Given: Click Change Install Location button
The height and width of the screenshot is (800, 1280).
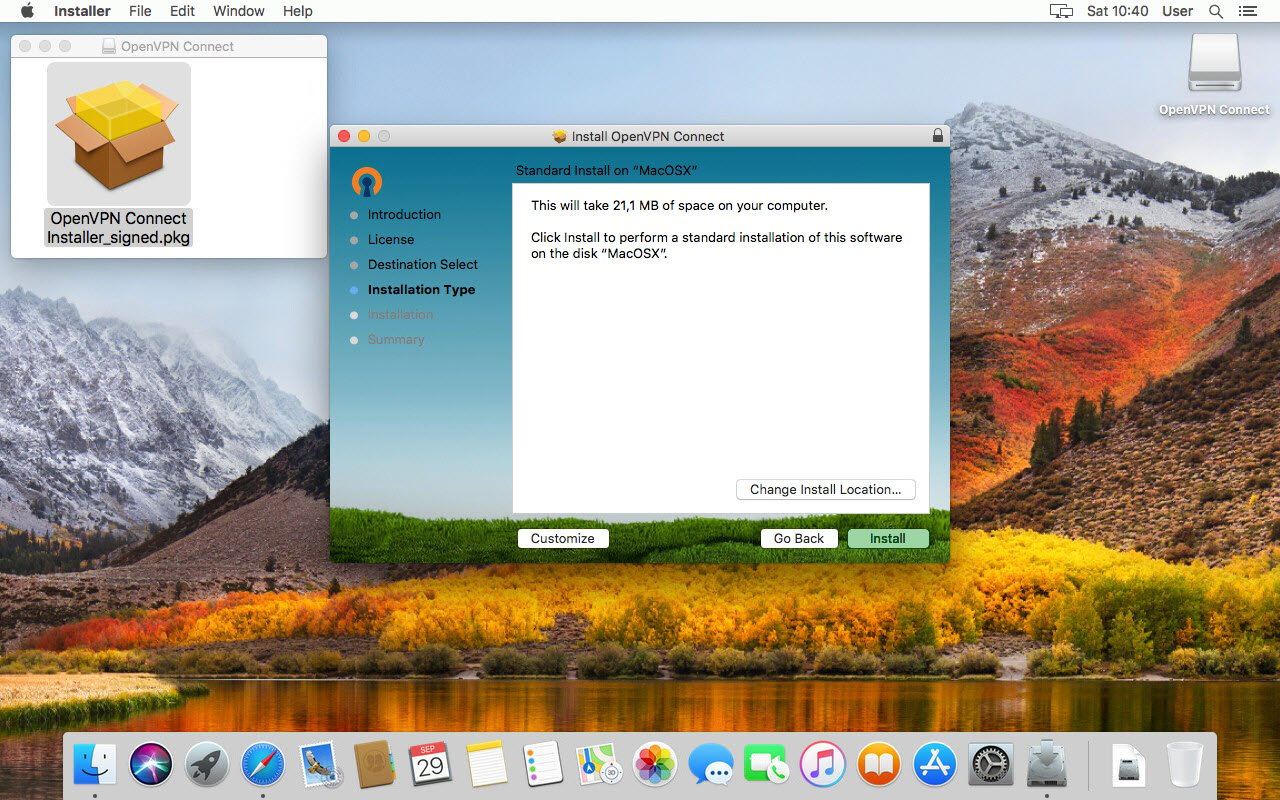Looking at the screenshot, I should [x=825, y=489].
